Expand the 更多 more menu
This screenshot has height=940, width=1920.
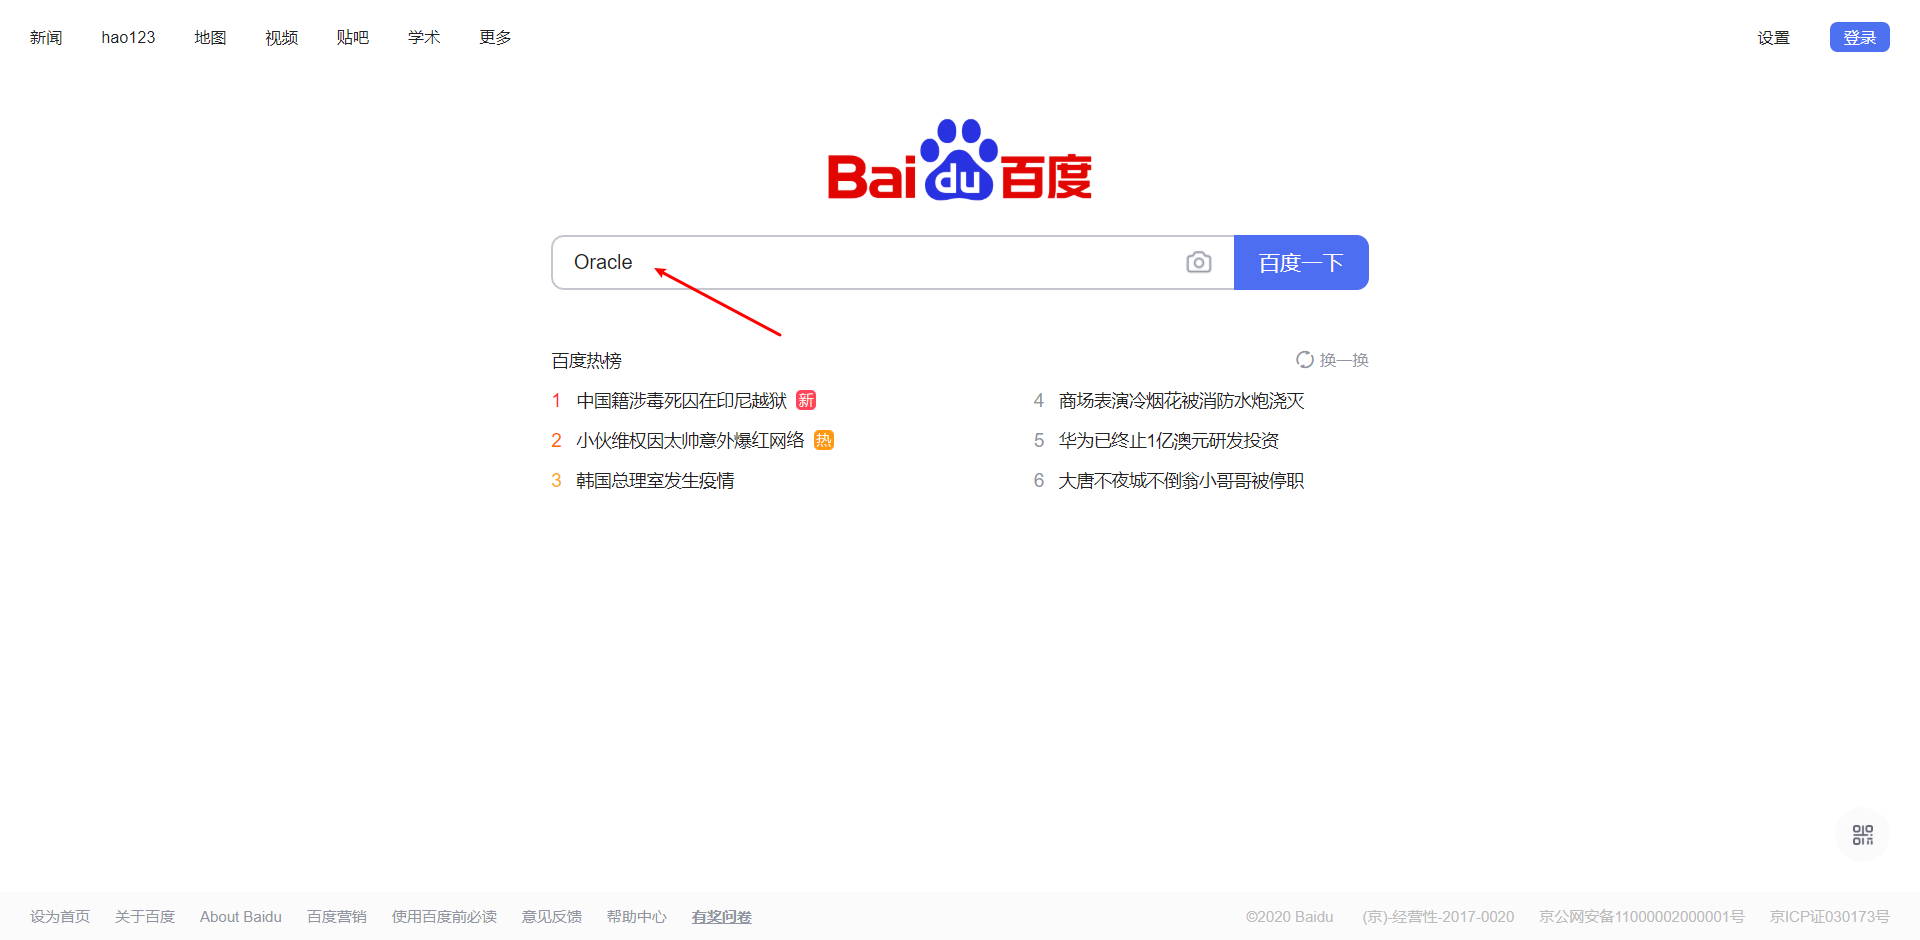495,37
